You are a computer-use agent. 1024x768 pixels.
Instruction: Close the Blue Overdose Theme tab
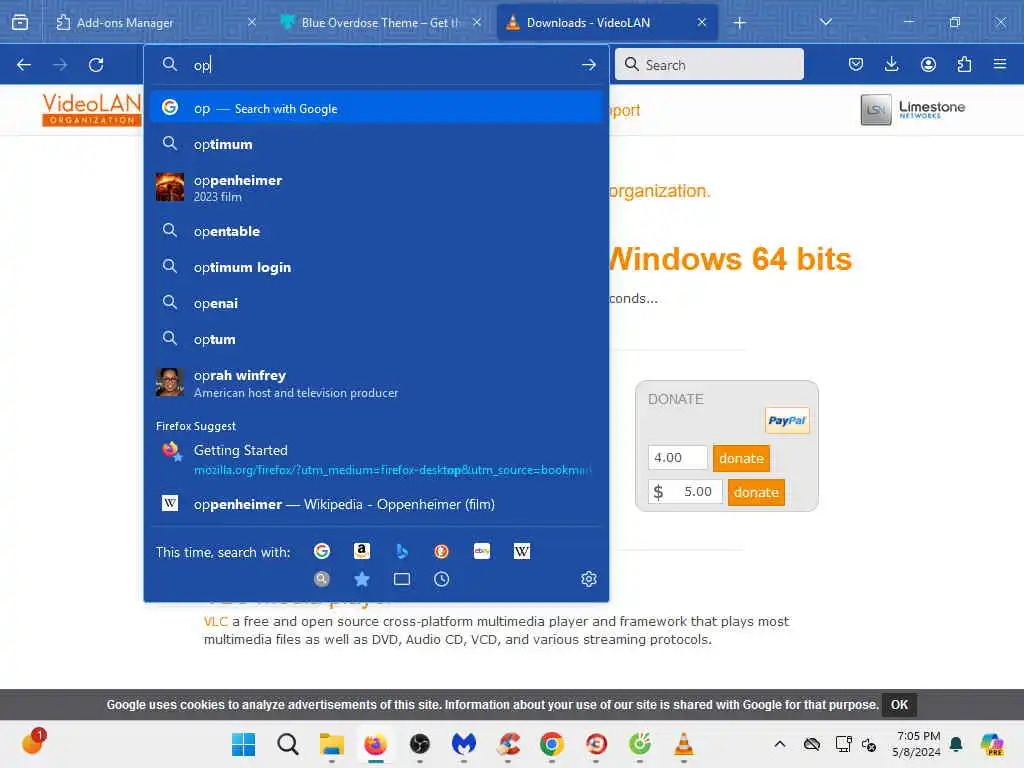click(477, 22)
